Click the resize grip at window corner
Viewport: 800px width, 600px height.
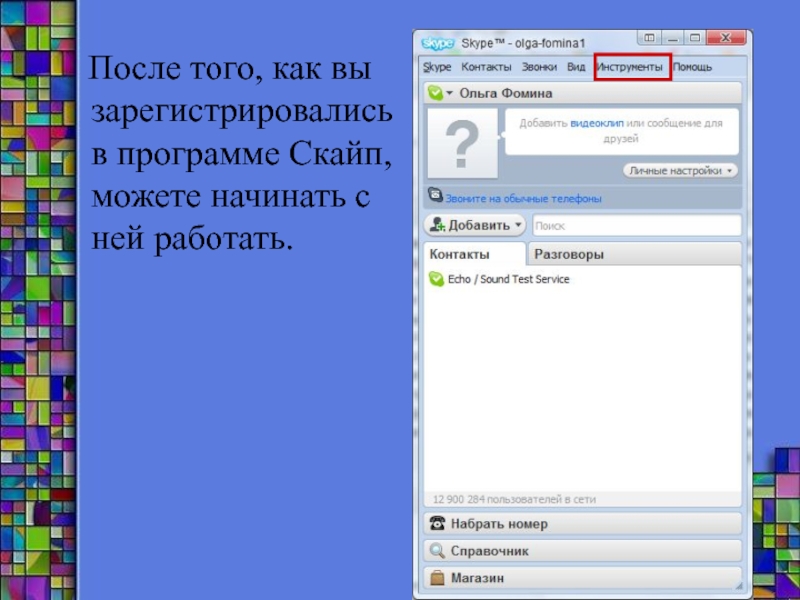coord(739,586)
